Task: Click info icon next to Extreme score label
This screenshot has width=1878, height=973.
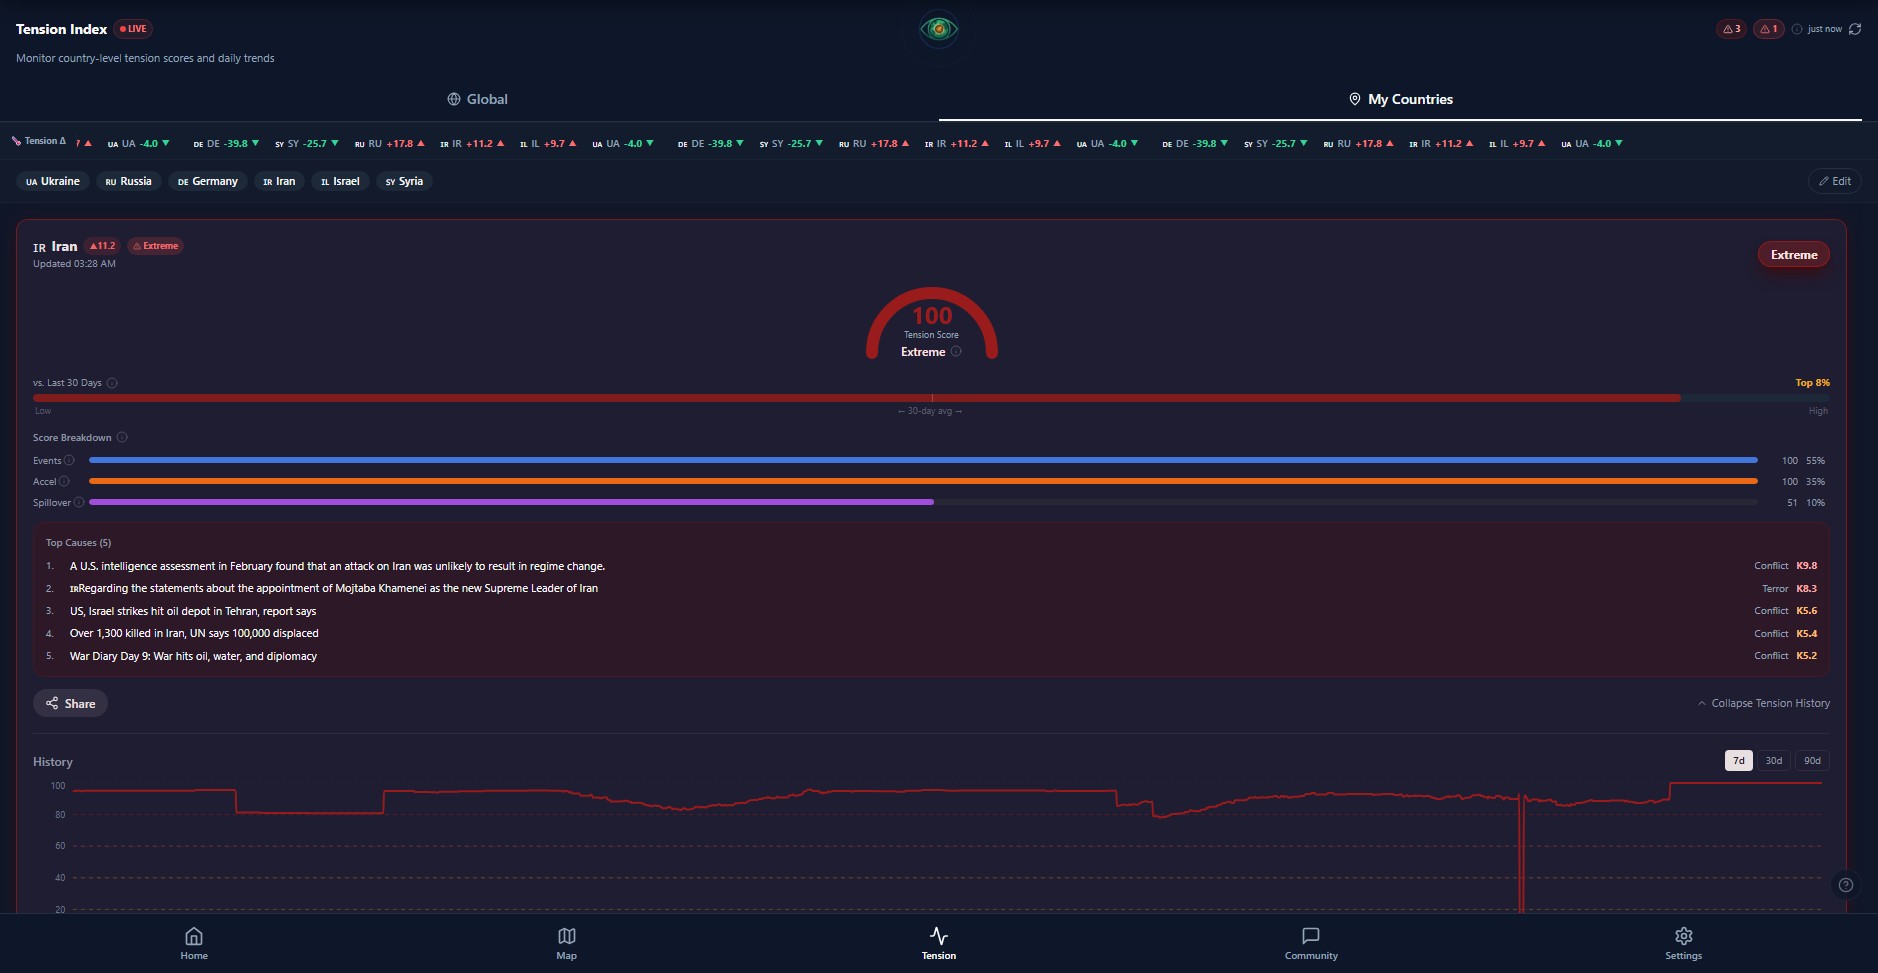Action: click(x=956, y=352)
